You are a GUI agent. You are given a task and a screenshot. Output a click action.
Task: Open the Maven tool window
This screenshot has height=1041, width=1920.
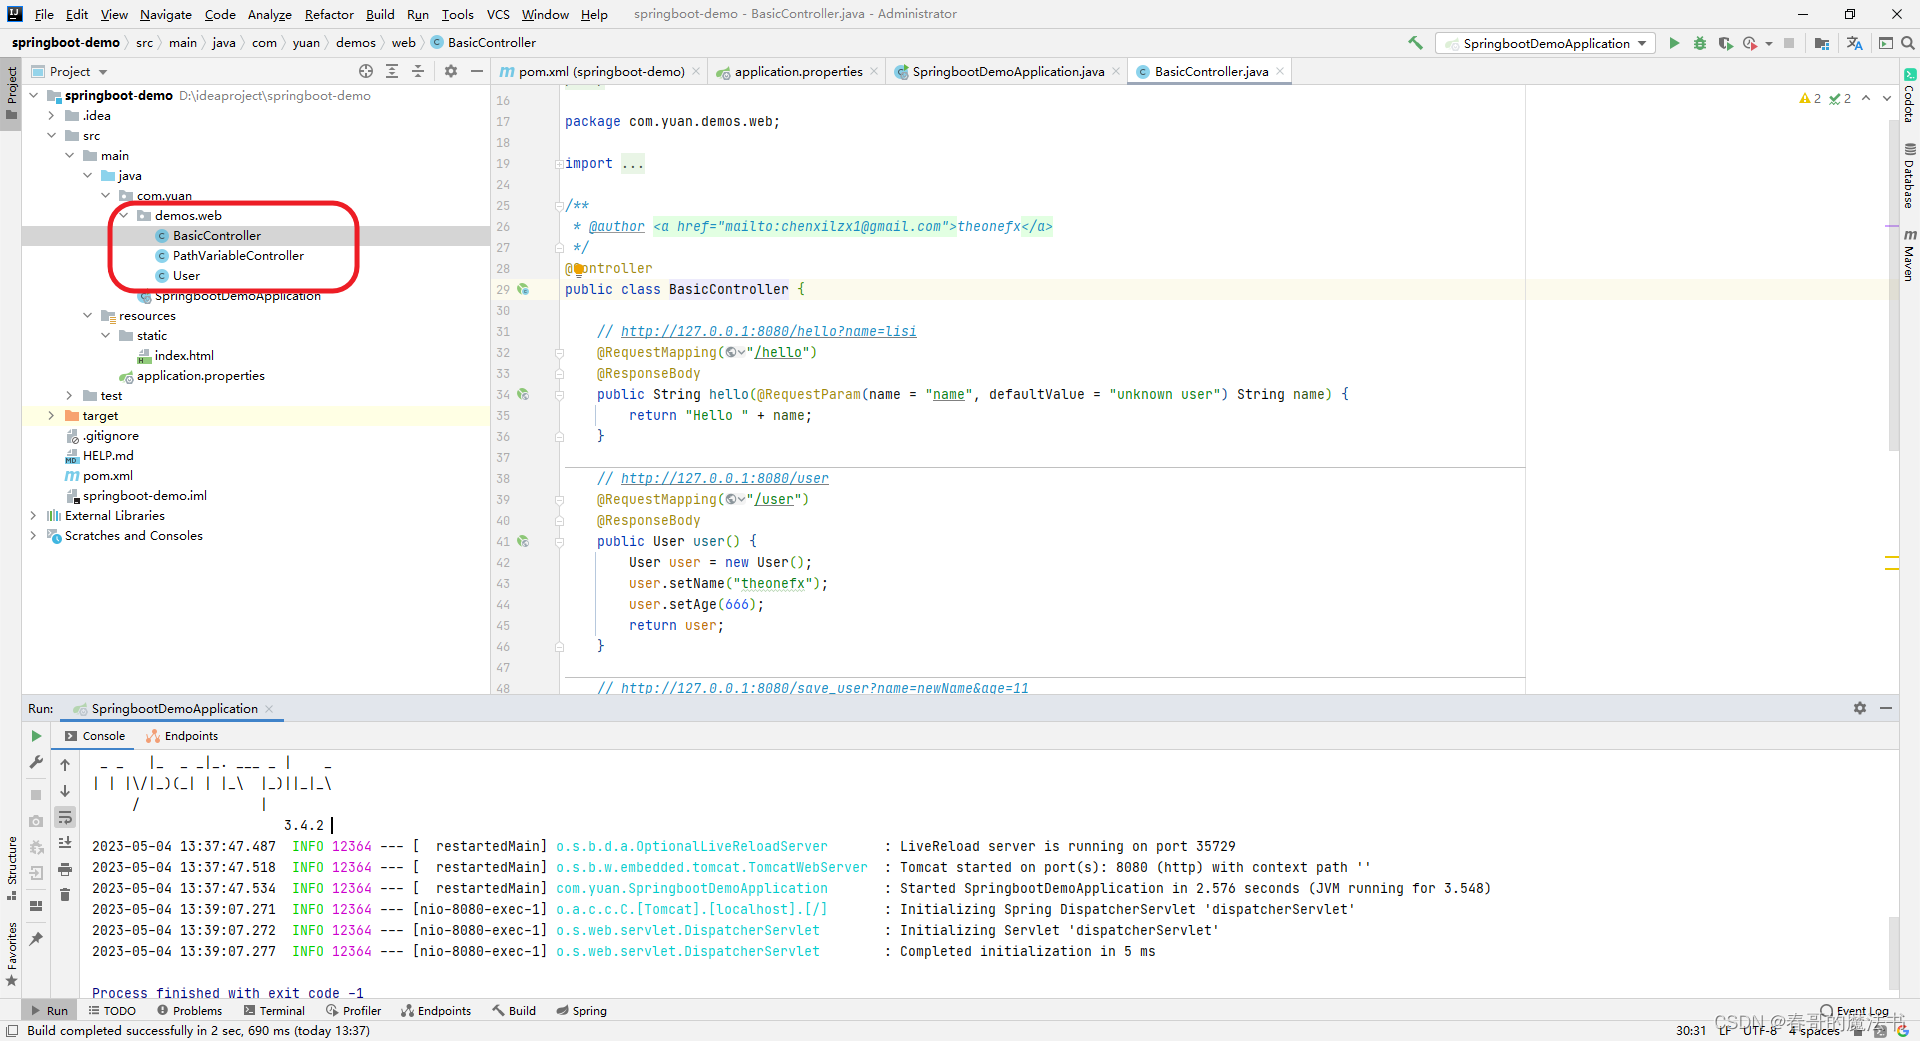(1909, 254)
